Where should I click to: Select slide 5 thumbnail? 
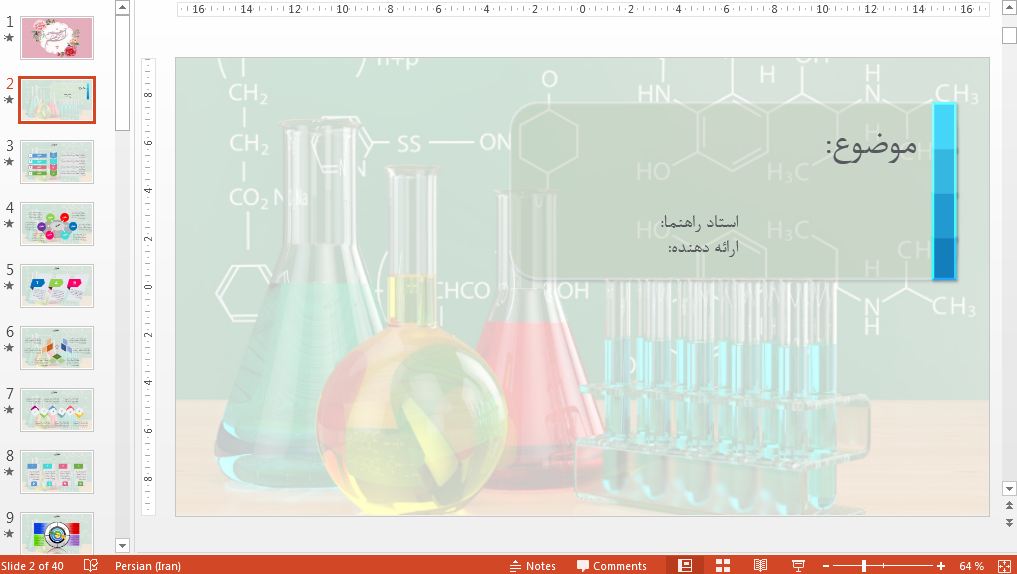coord(57,286)
